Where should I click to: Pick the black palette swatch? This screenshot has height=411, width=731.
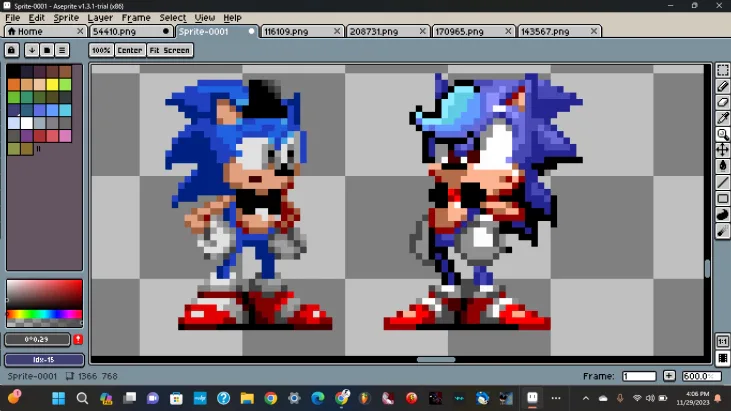(14, 71)
